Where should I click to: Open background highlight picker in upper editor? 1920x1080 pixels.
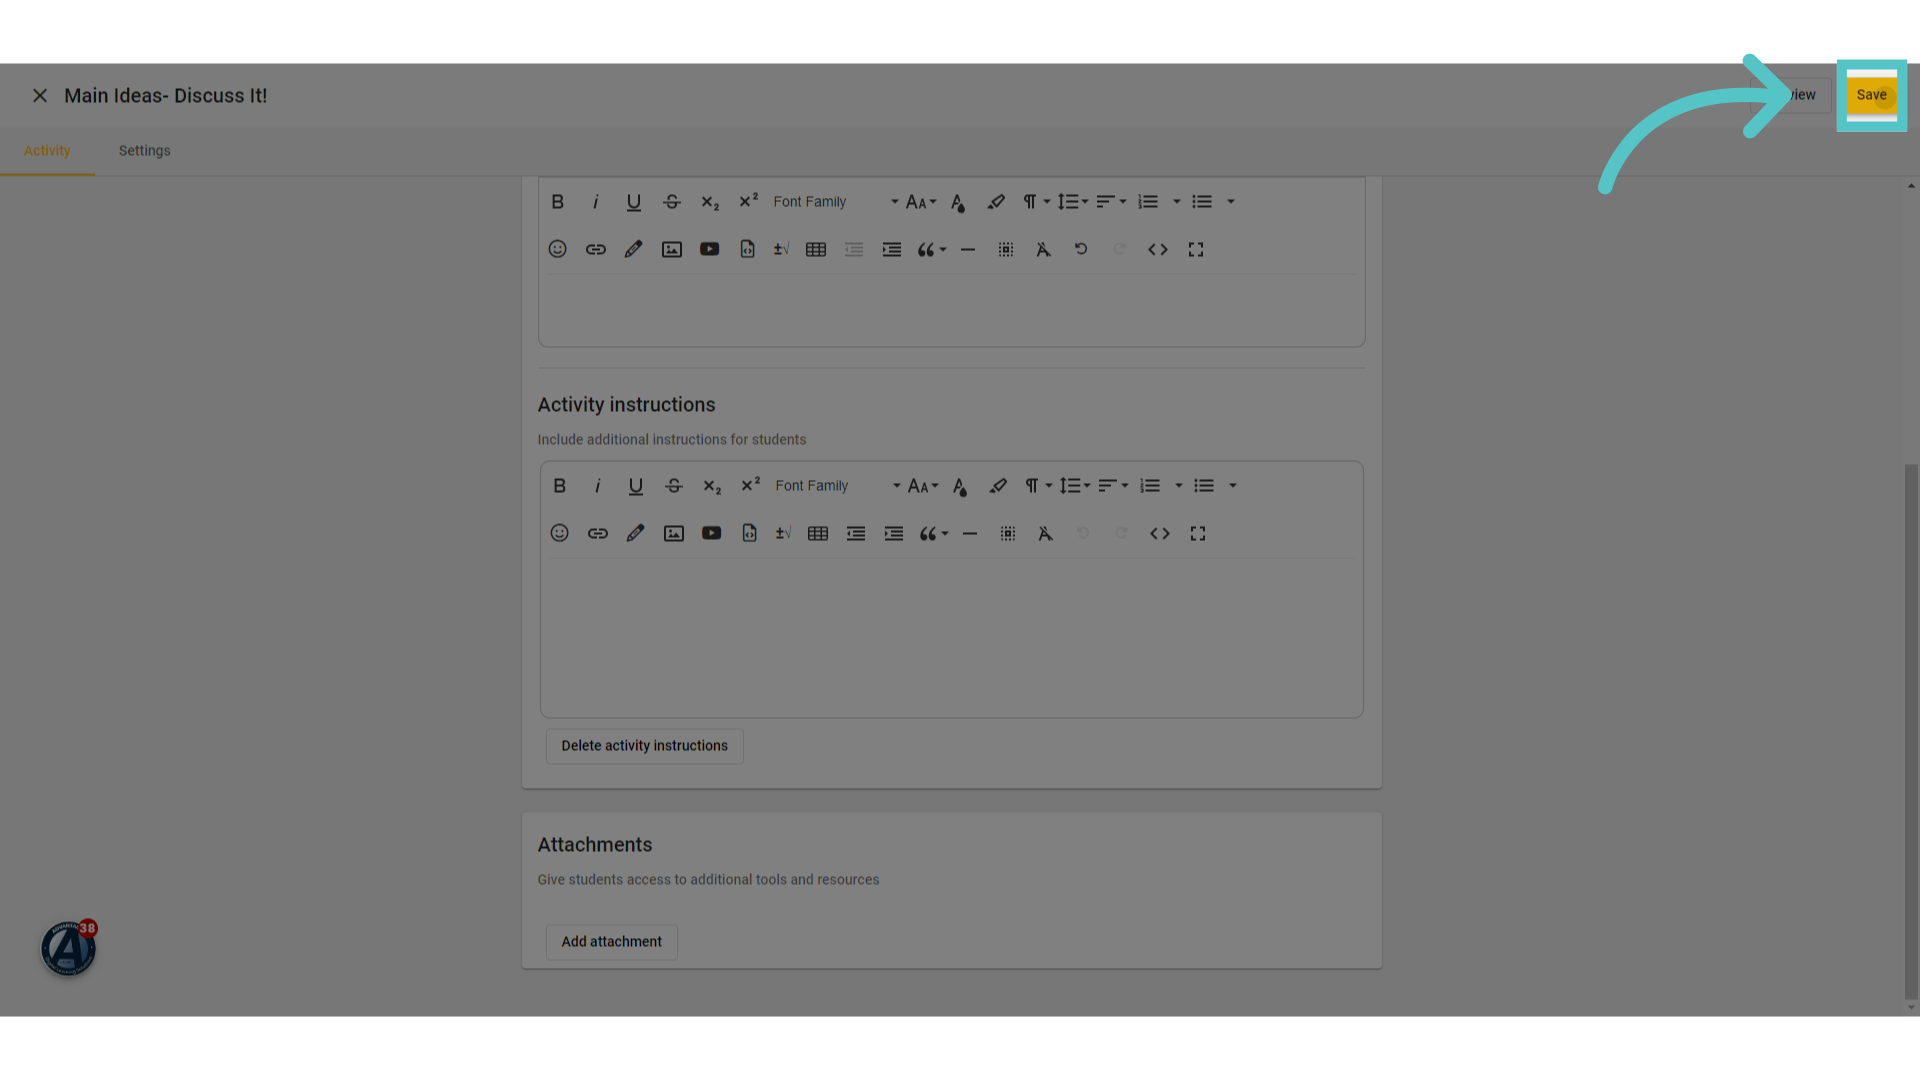point(996,202)
